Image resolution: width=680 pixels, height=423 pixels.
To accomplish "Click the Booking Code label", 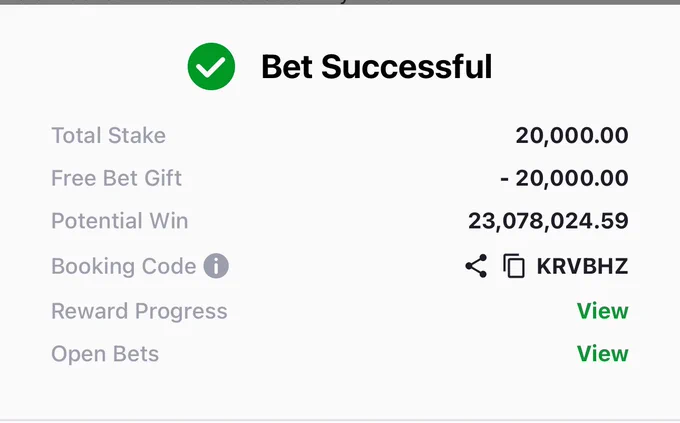I will pyautogui.click(x=124, y=266).
